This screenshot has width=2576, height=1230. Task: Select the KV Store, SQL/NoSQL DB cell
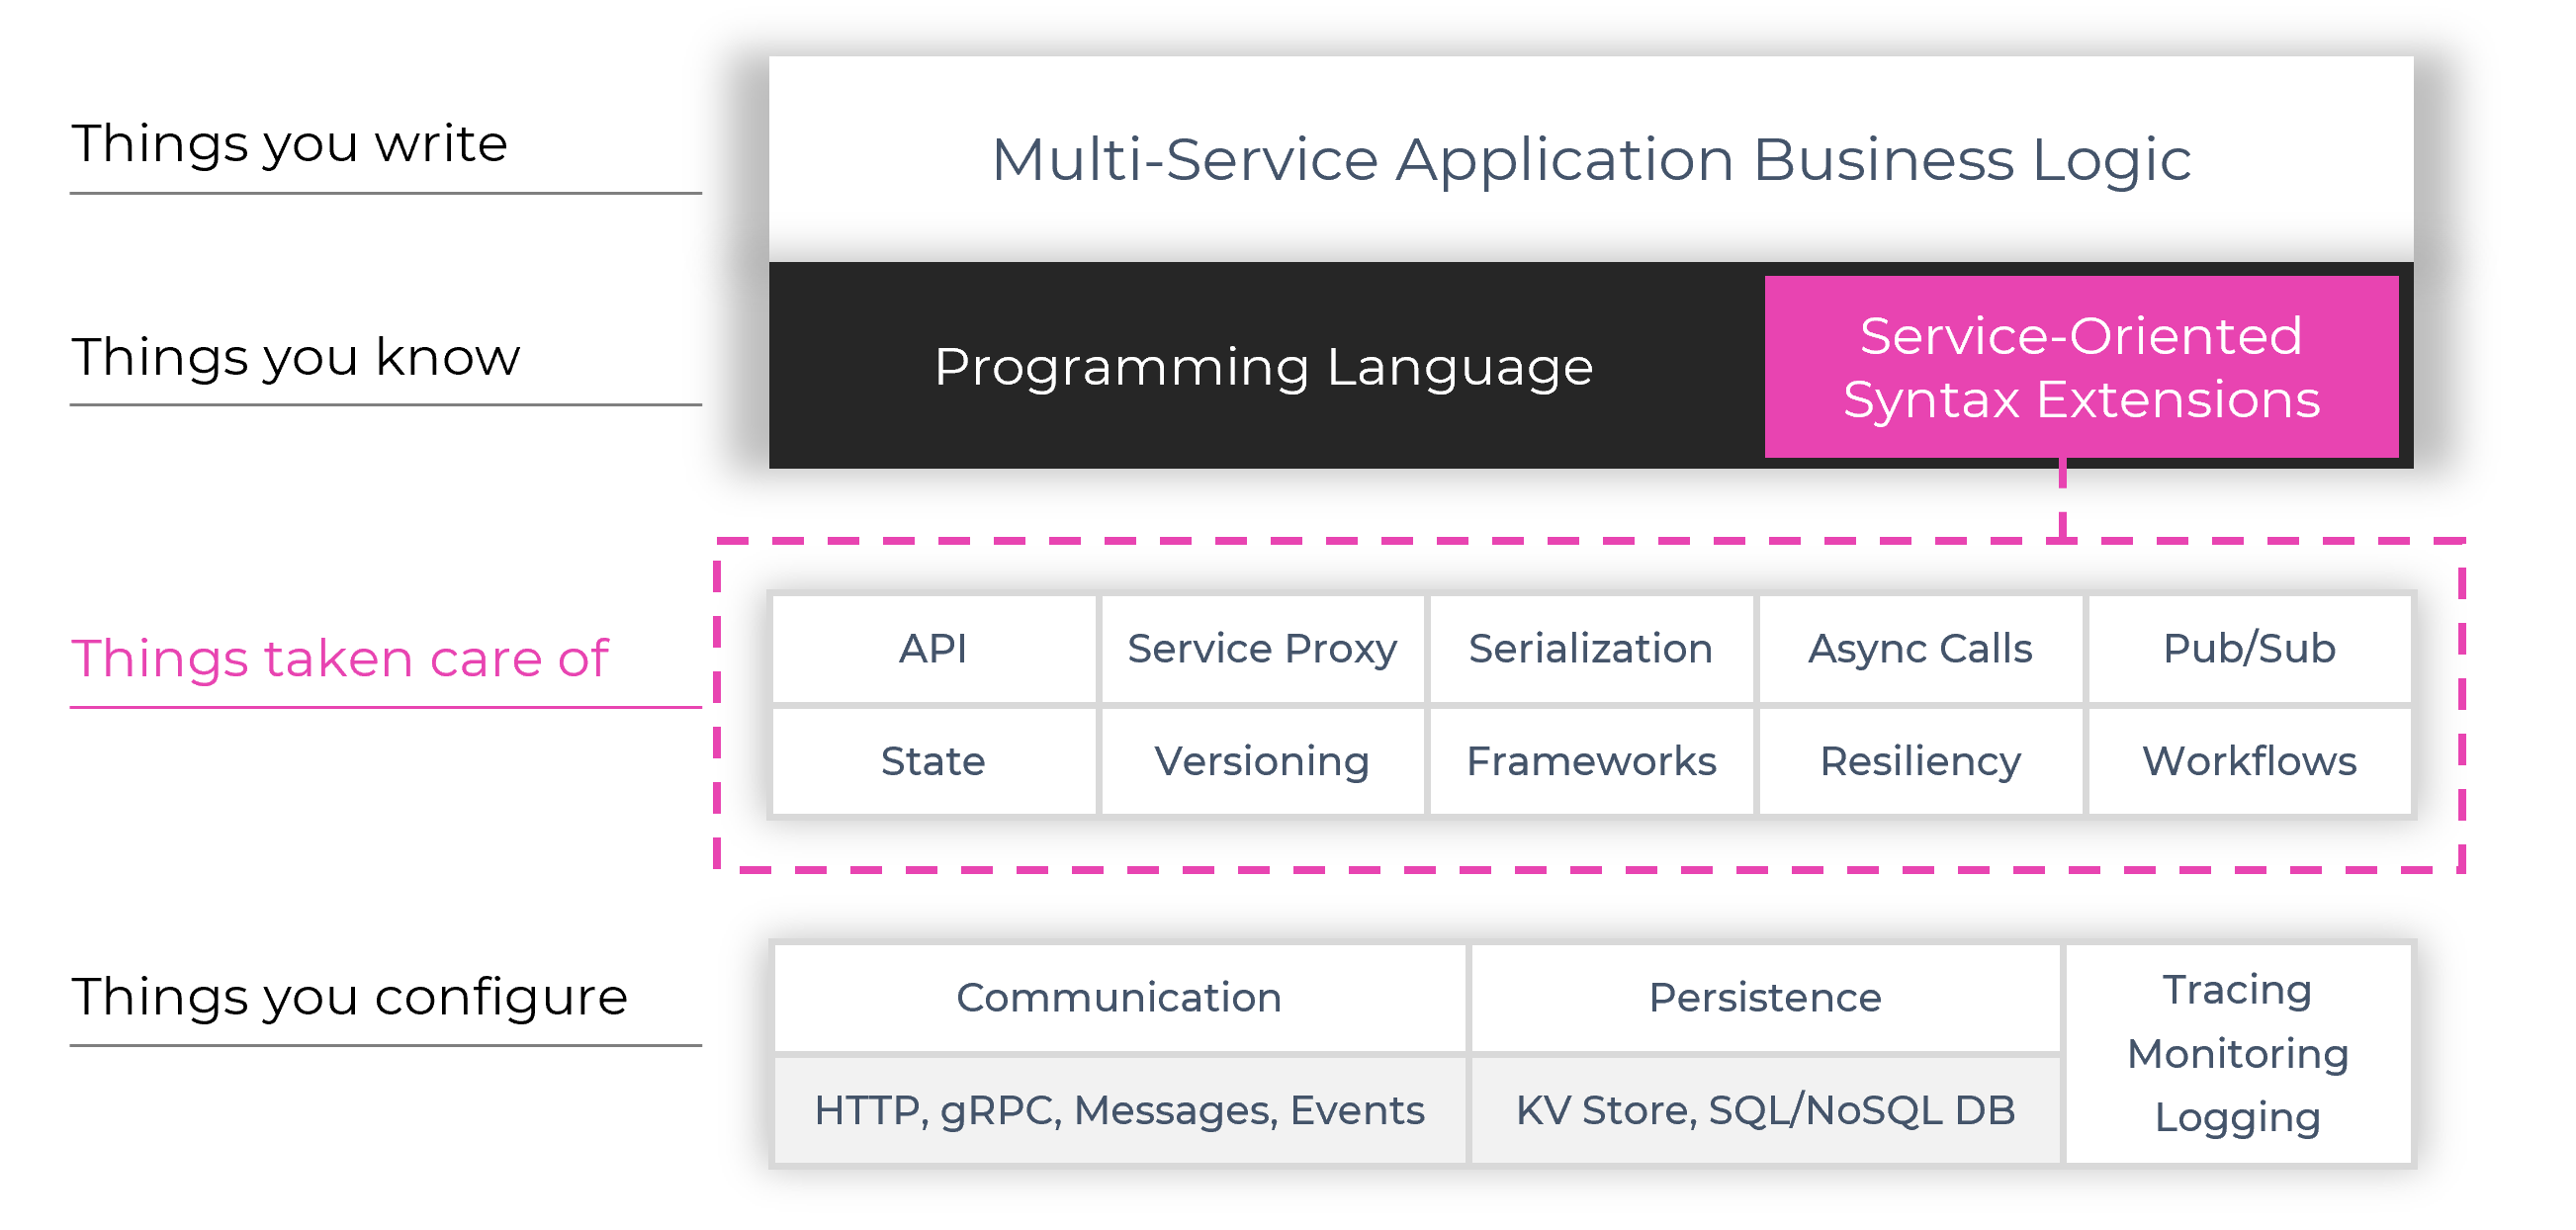tap(1765, 1111)
